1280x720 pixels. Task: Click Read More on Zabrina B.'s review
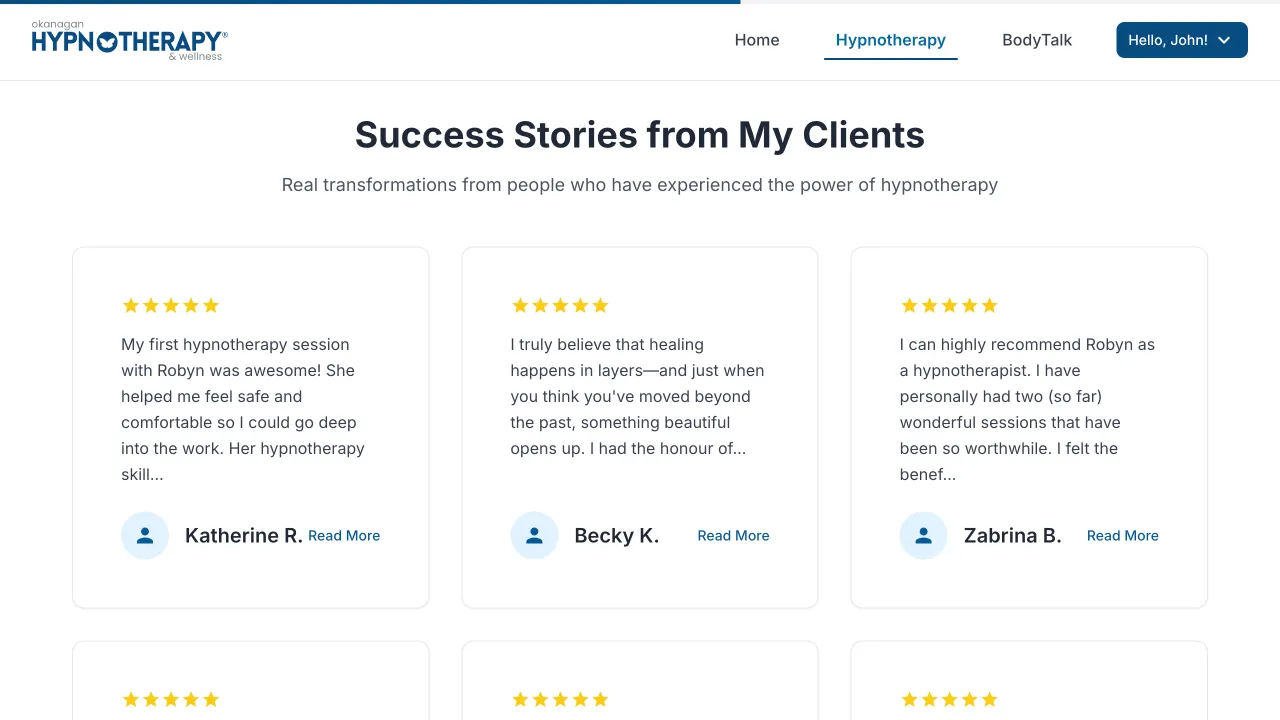click(x=1122, y=535)
